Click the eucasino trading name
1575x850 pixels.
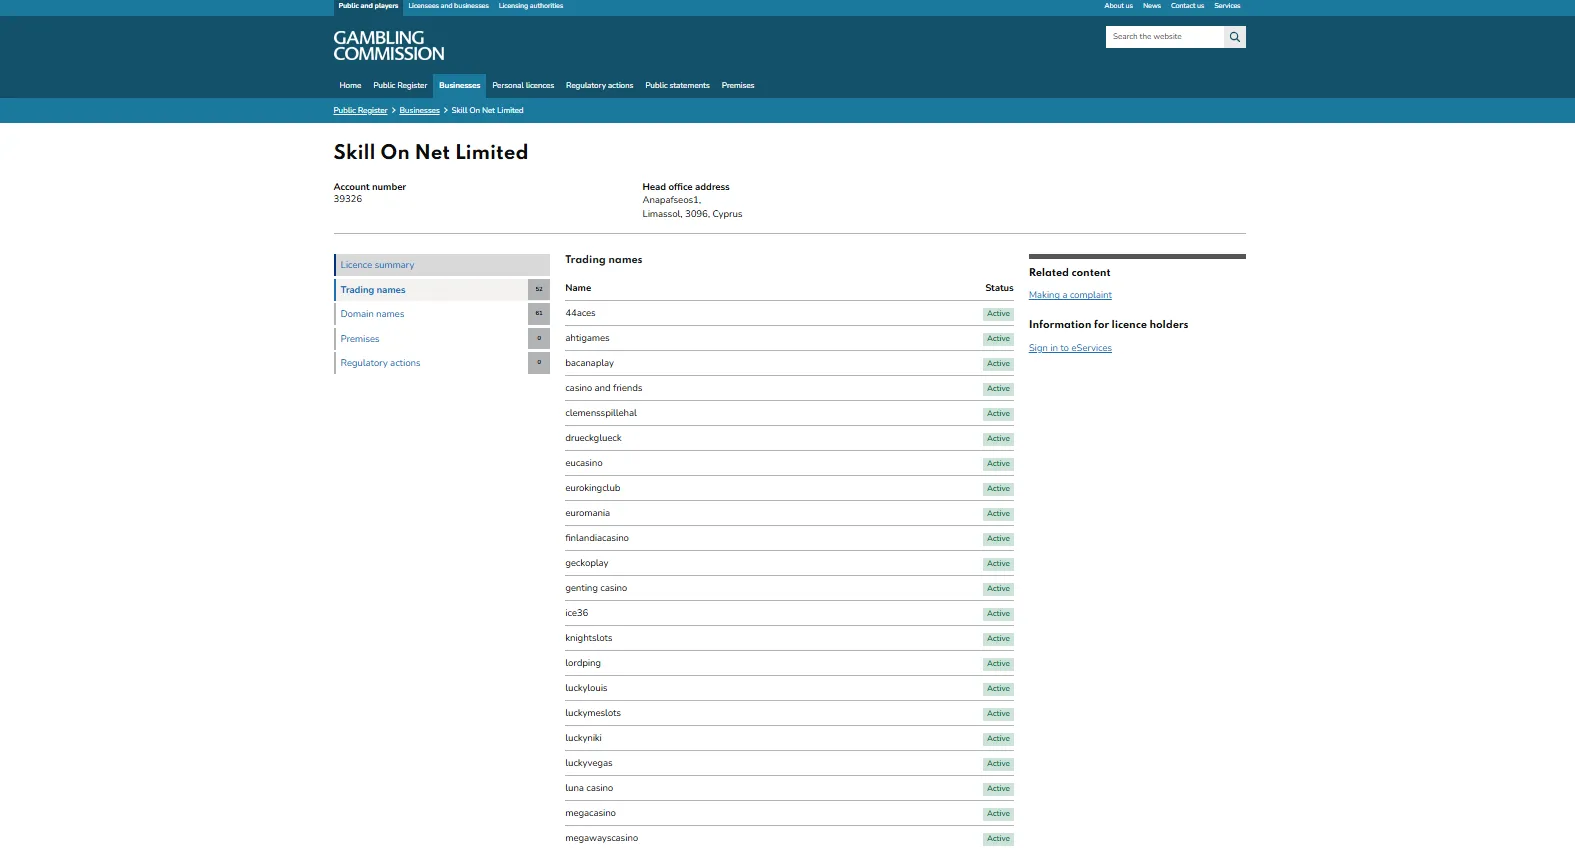(x=584, y=463)
